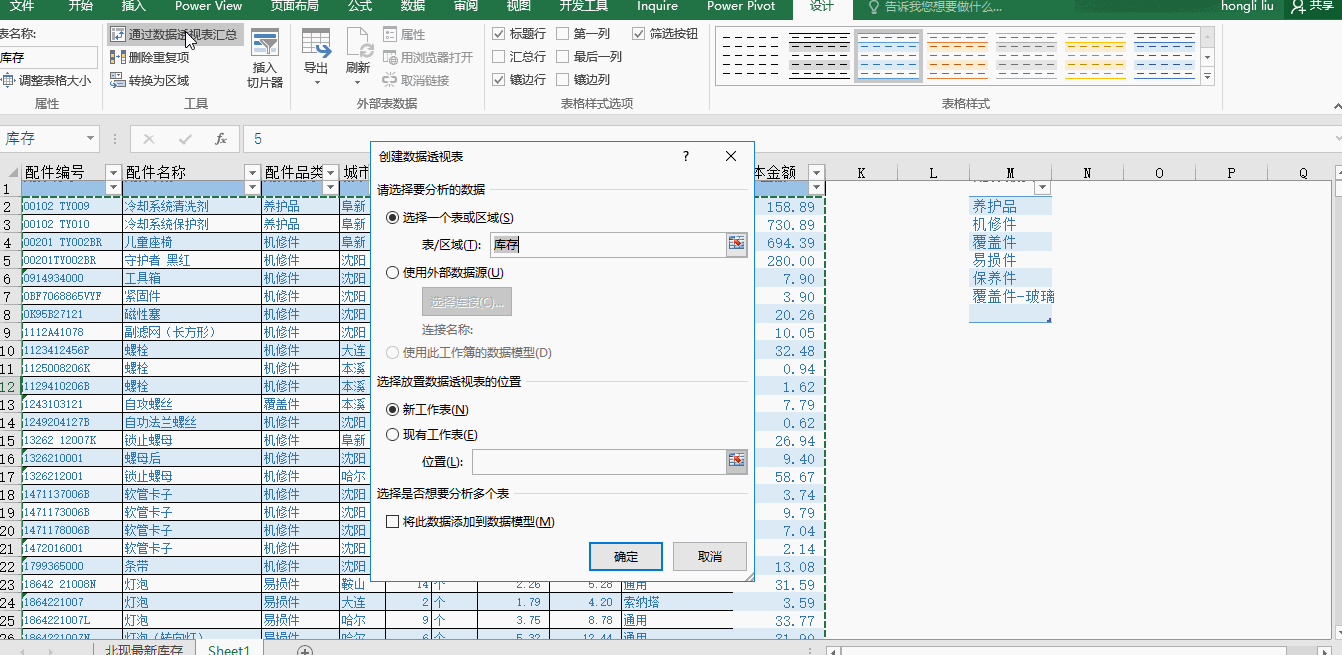Switch to the 页面布局 ribbon tab
Image resolution: width=1342 pixels, height=655 pixels.
295,7
